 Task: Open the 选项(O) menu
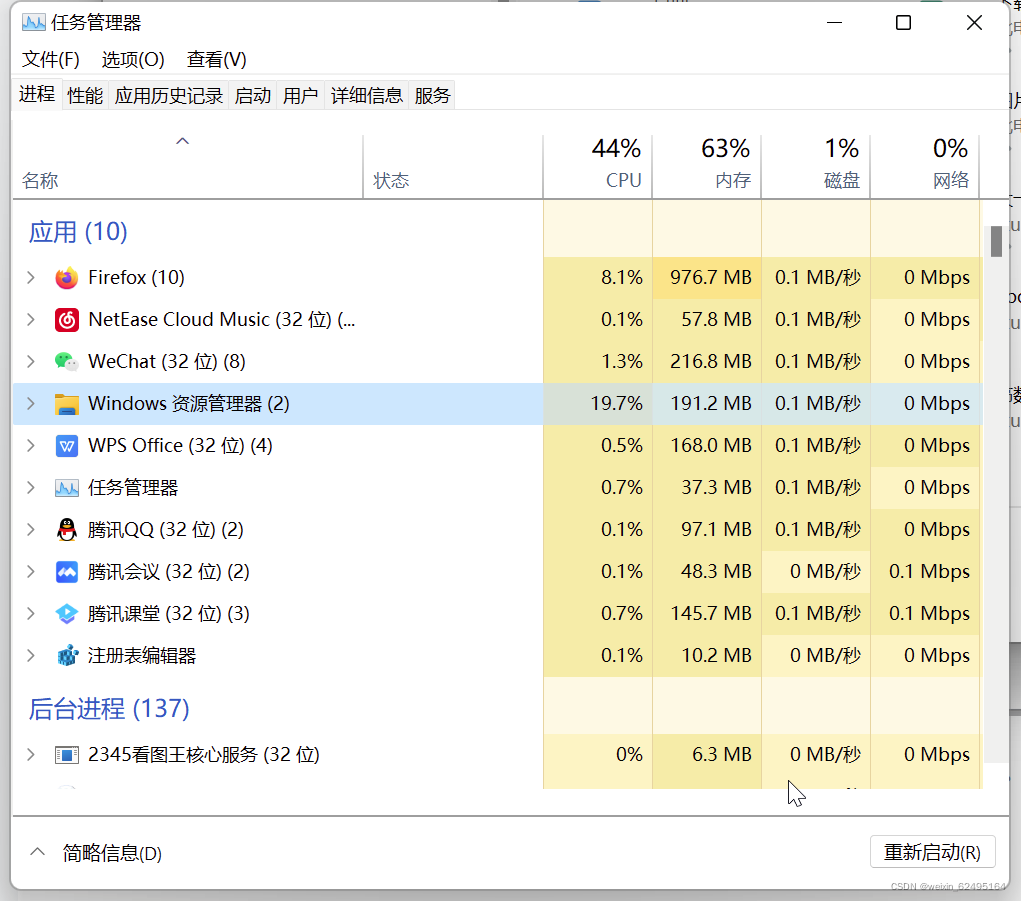click(133, 60)
